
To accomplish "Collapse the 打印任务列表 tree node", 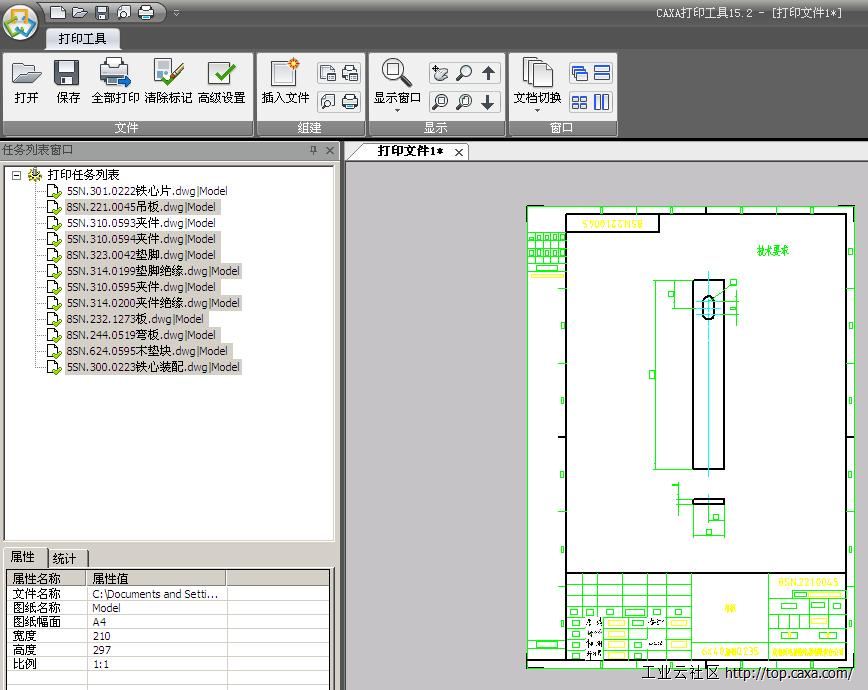I will 17,176.
